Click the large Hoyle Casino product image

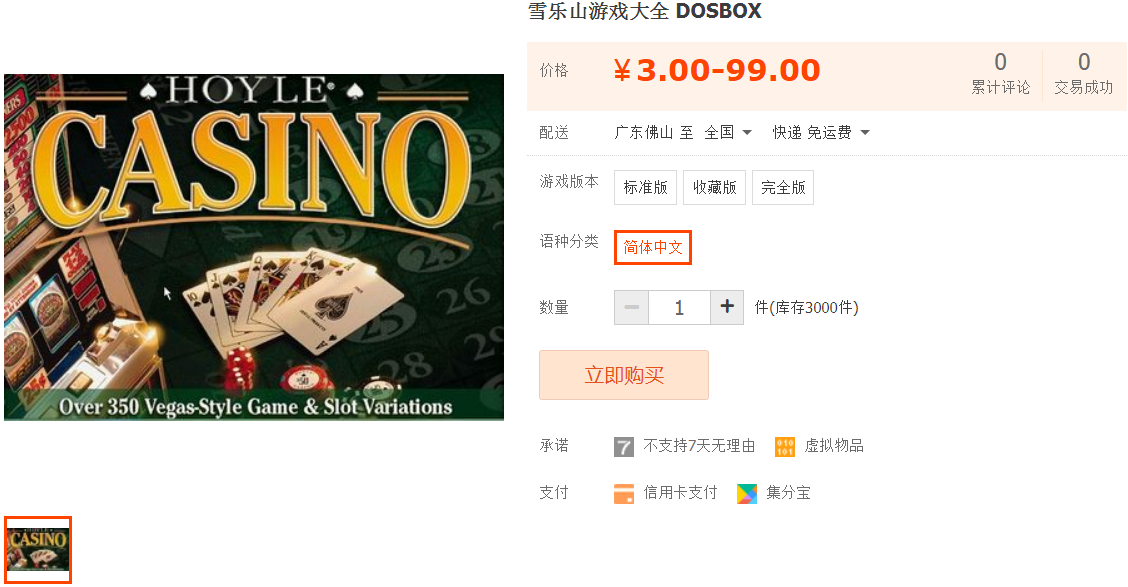coord(254,247)
